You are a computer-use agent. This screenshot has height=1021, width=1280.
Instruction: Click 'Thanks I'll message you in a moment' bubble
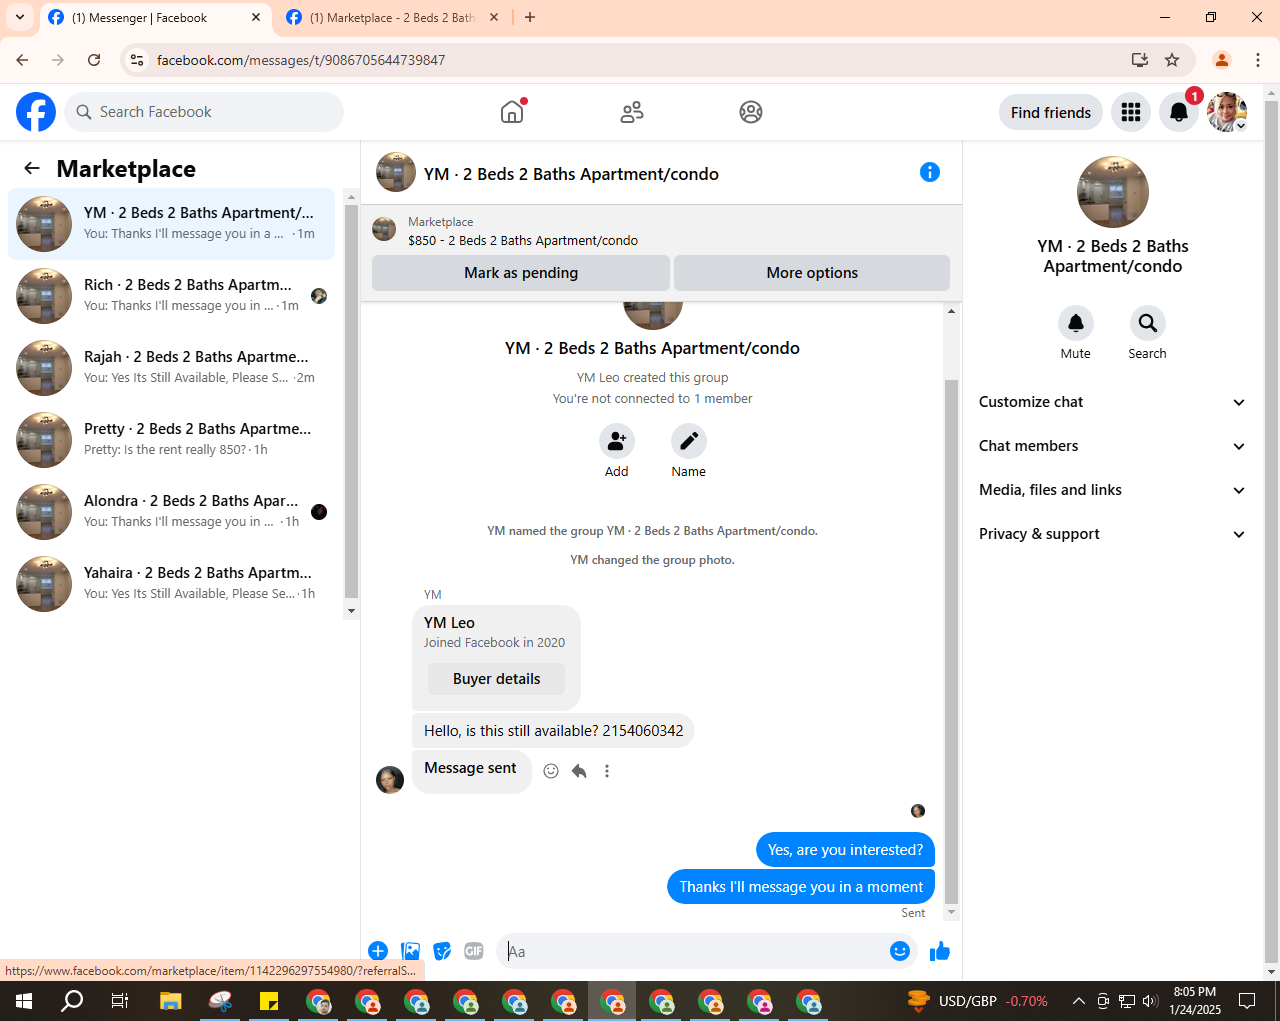point(801,887)
